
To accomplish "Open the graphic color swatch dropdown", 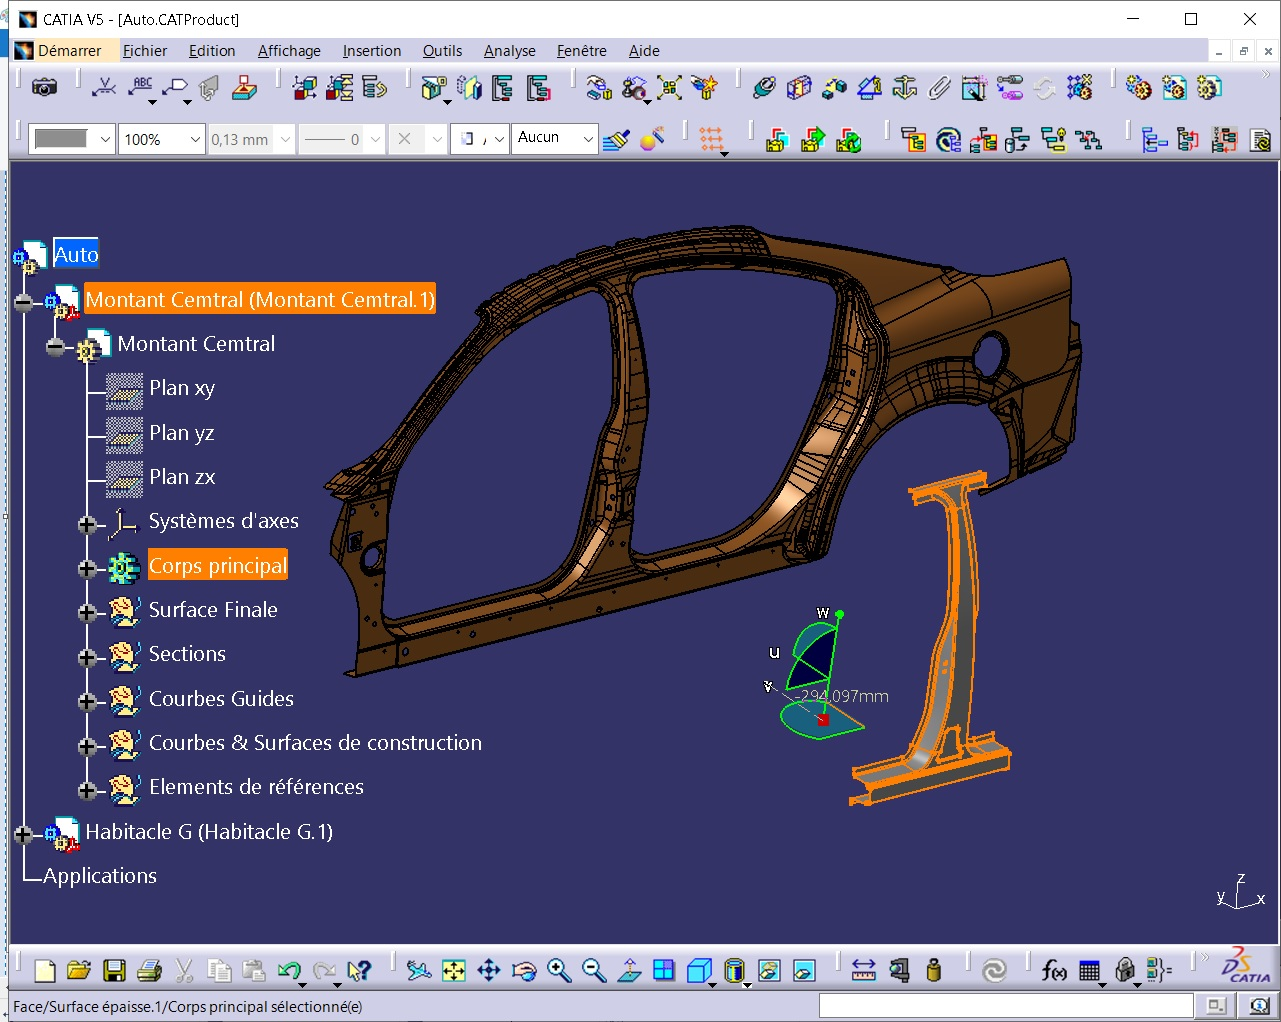I will [x=105, y=139].
